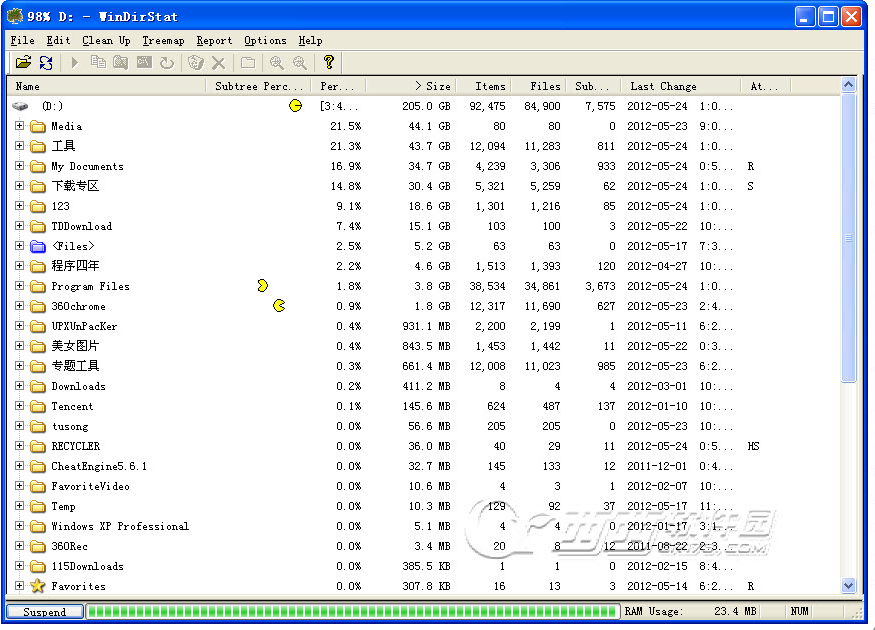This screenshot has height=630, width=875.
Task: Expand the Media folder node
Action: (x=20, y=126)
